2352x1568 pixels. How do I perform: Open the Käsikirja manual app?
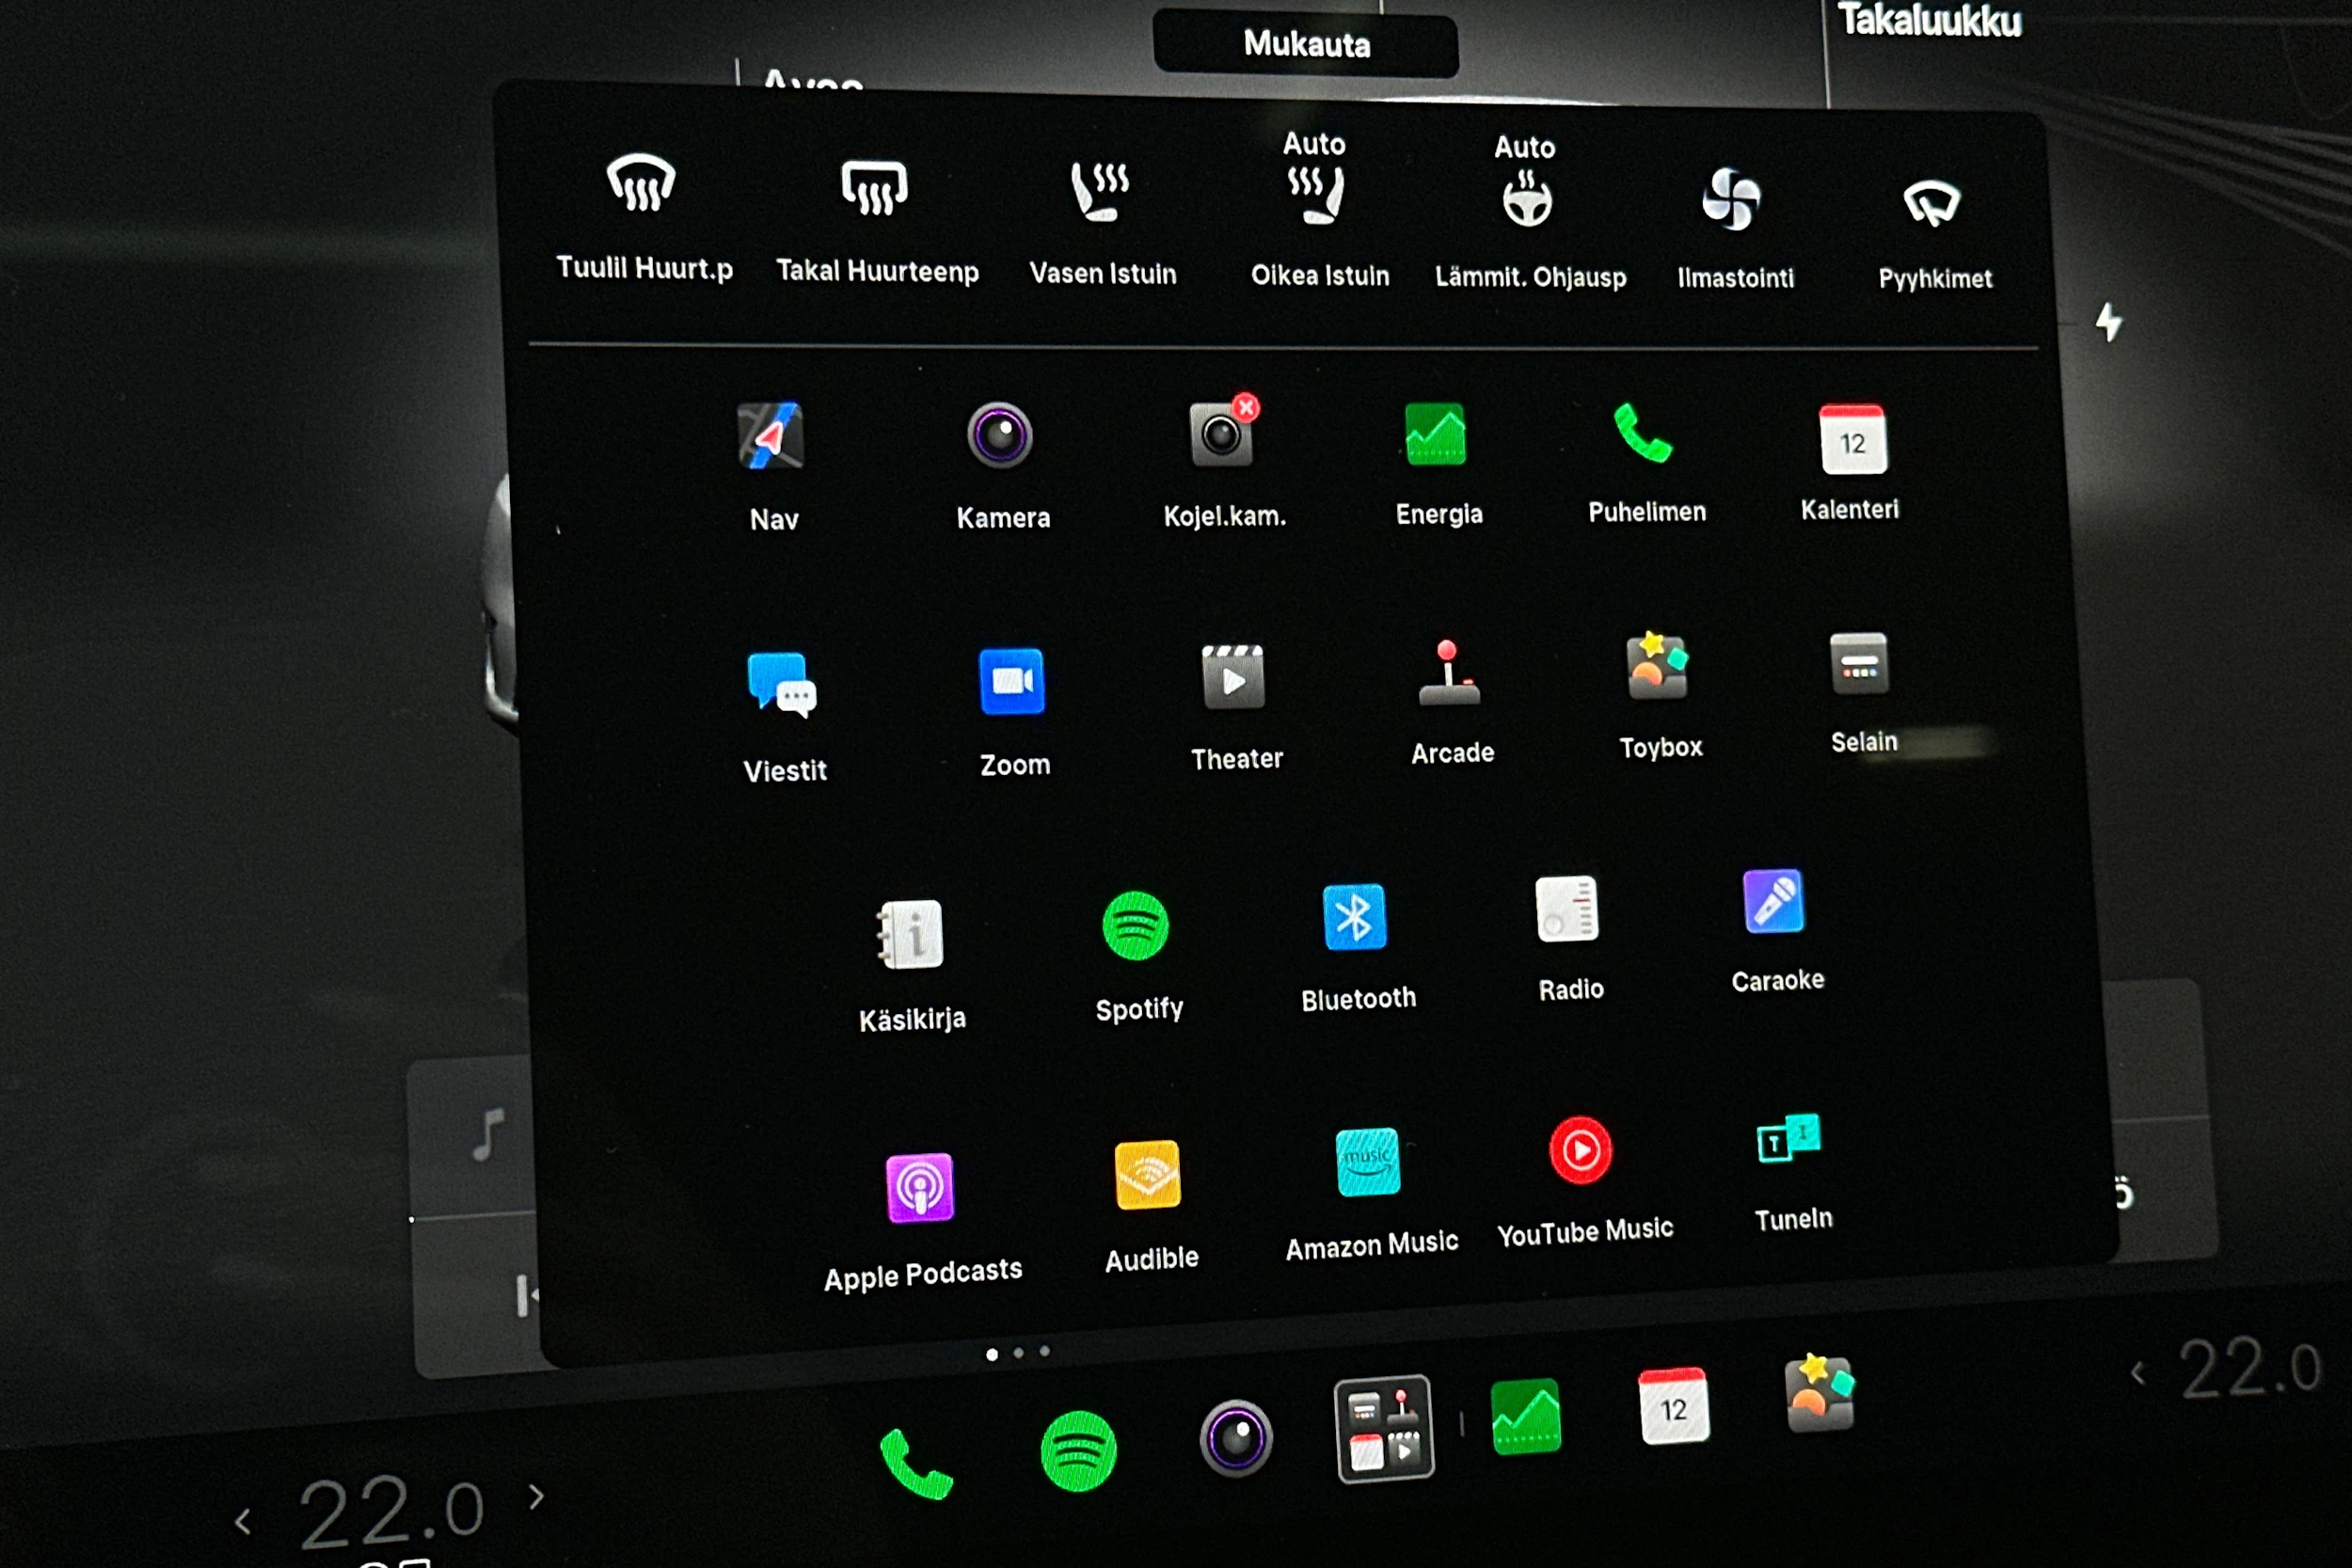tap(910, 935)
